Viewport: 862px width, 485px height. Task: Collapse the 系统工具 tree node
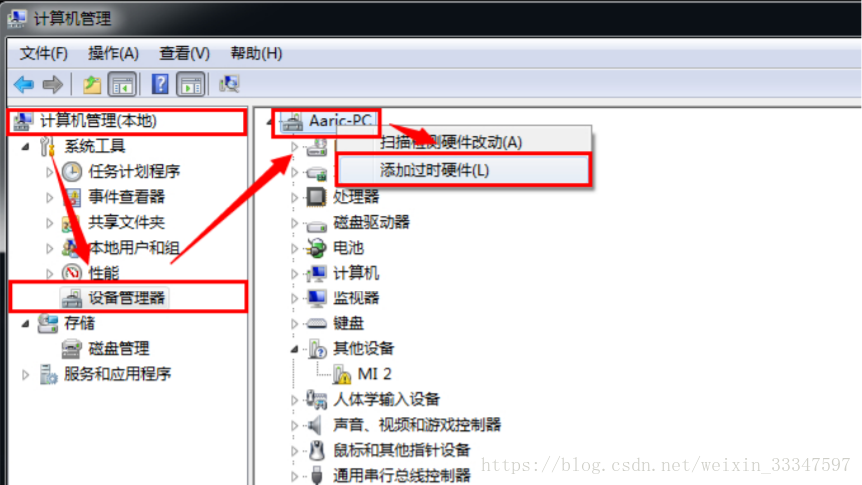[x=25, y=147]
